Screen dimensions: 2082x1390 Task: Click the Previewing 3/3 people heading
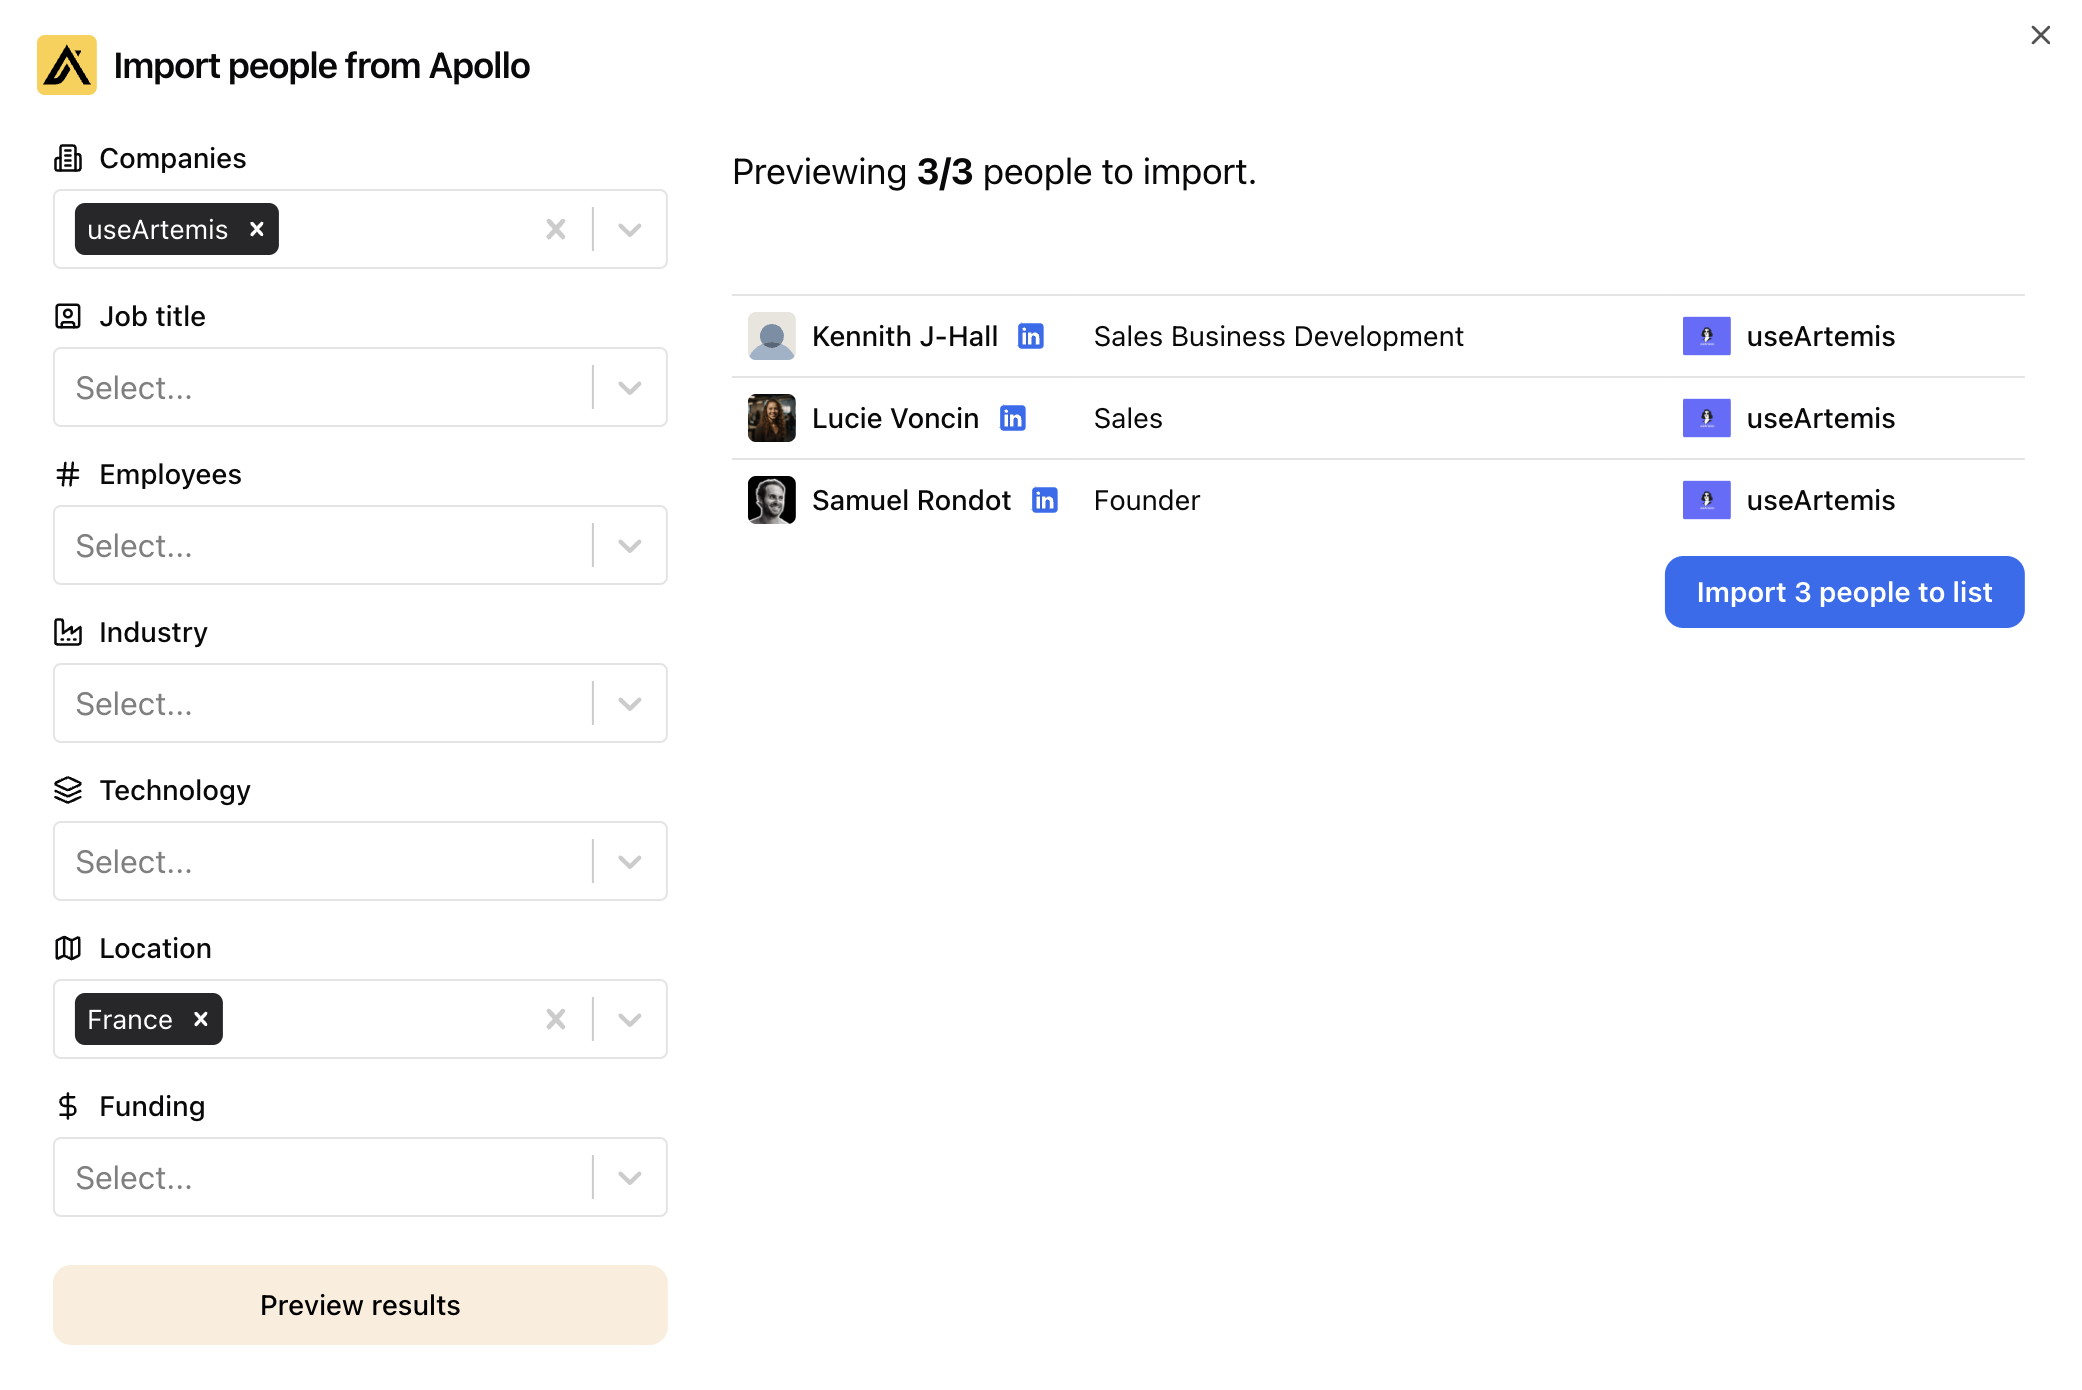coord(994,172)
